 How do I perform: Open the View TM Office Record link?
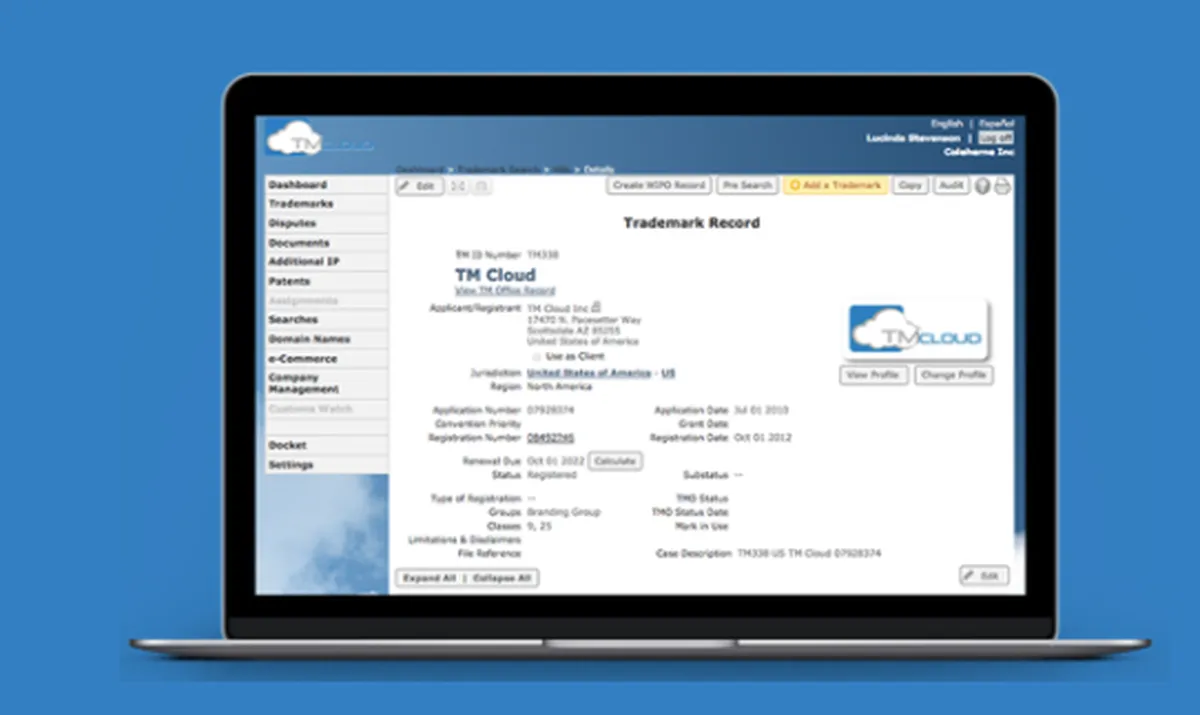pyautogui.click(x=505, y=291)
